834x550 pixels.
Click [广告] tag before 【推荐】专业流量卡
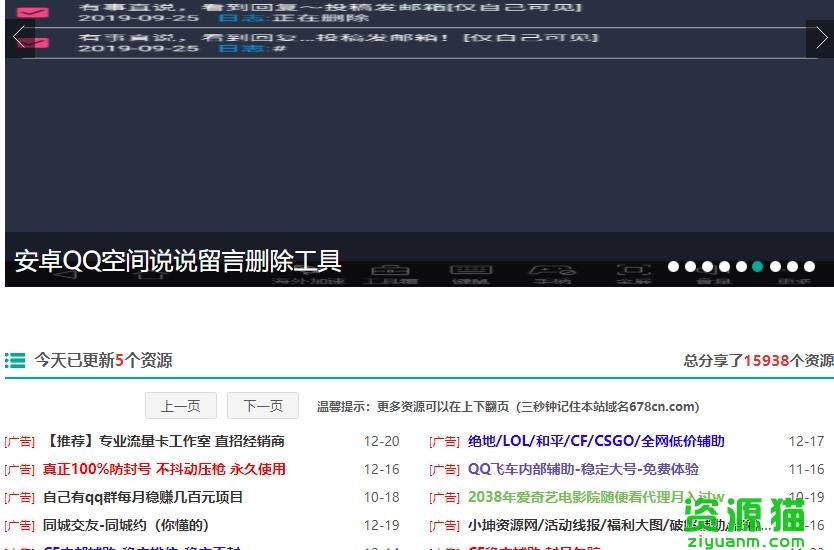pyautogui.click(x=20, y=441)
